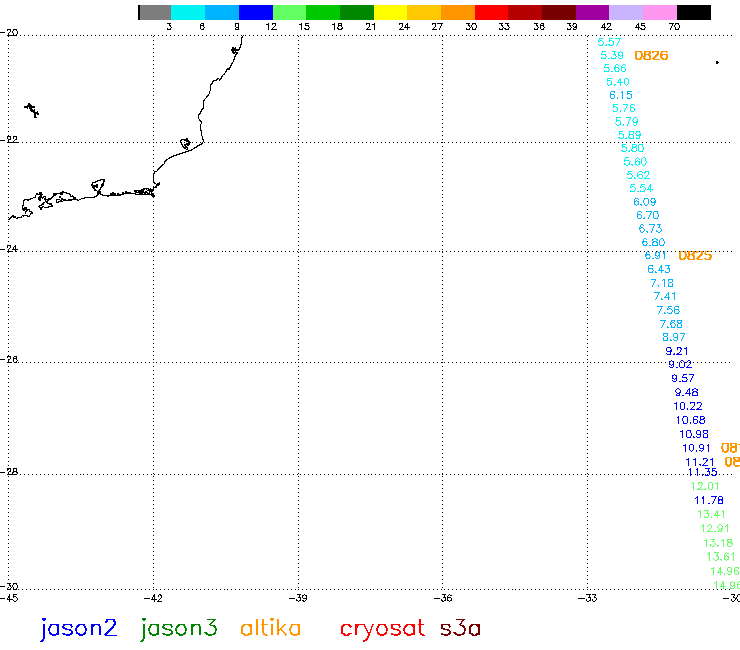The width and height of the screenshot is (740, 650).
Task: Click the green 13.41 value
Action: [712, 515]
